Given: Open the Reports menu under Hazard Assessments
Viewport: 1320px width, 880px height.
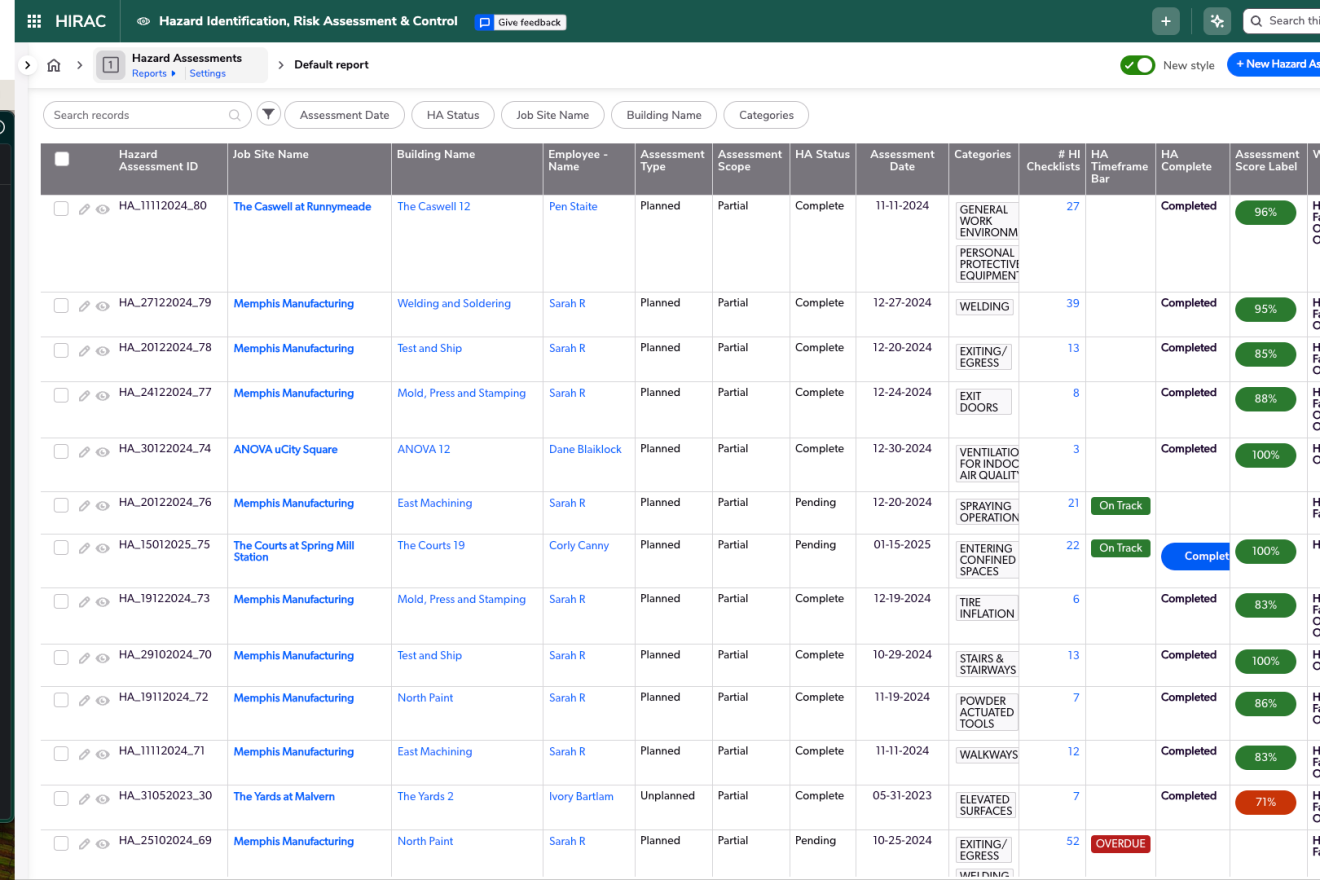Looking at the screenshot, I should point(151,74).
